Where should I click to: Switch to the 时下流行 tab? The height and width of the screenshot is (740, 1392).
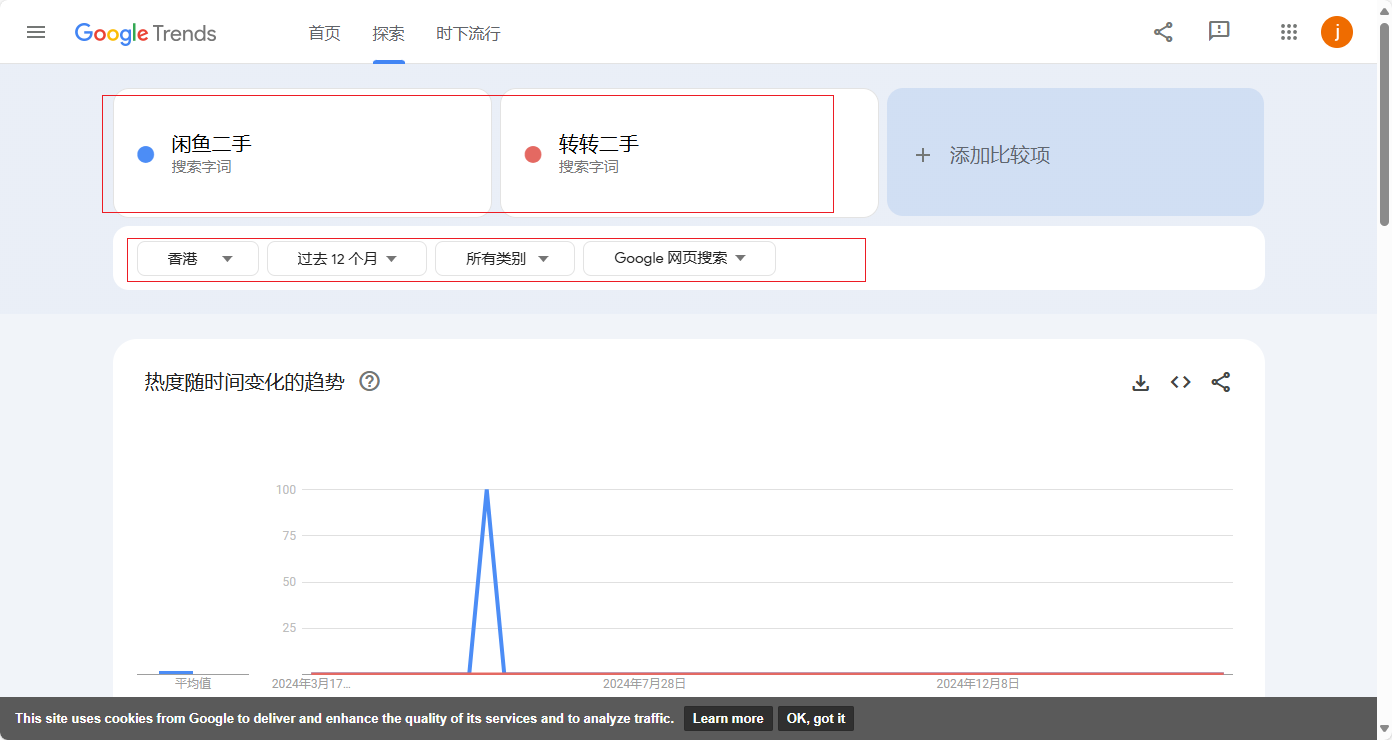coord(468,33)
